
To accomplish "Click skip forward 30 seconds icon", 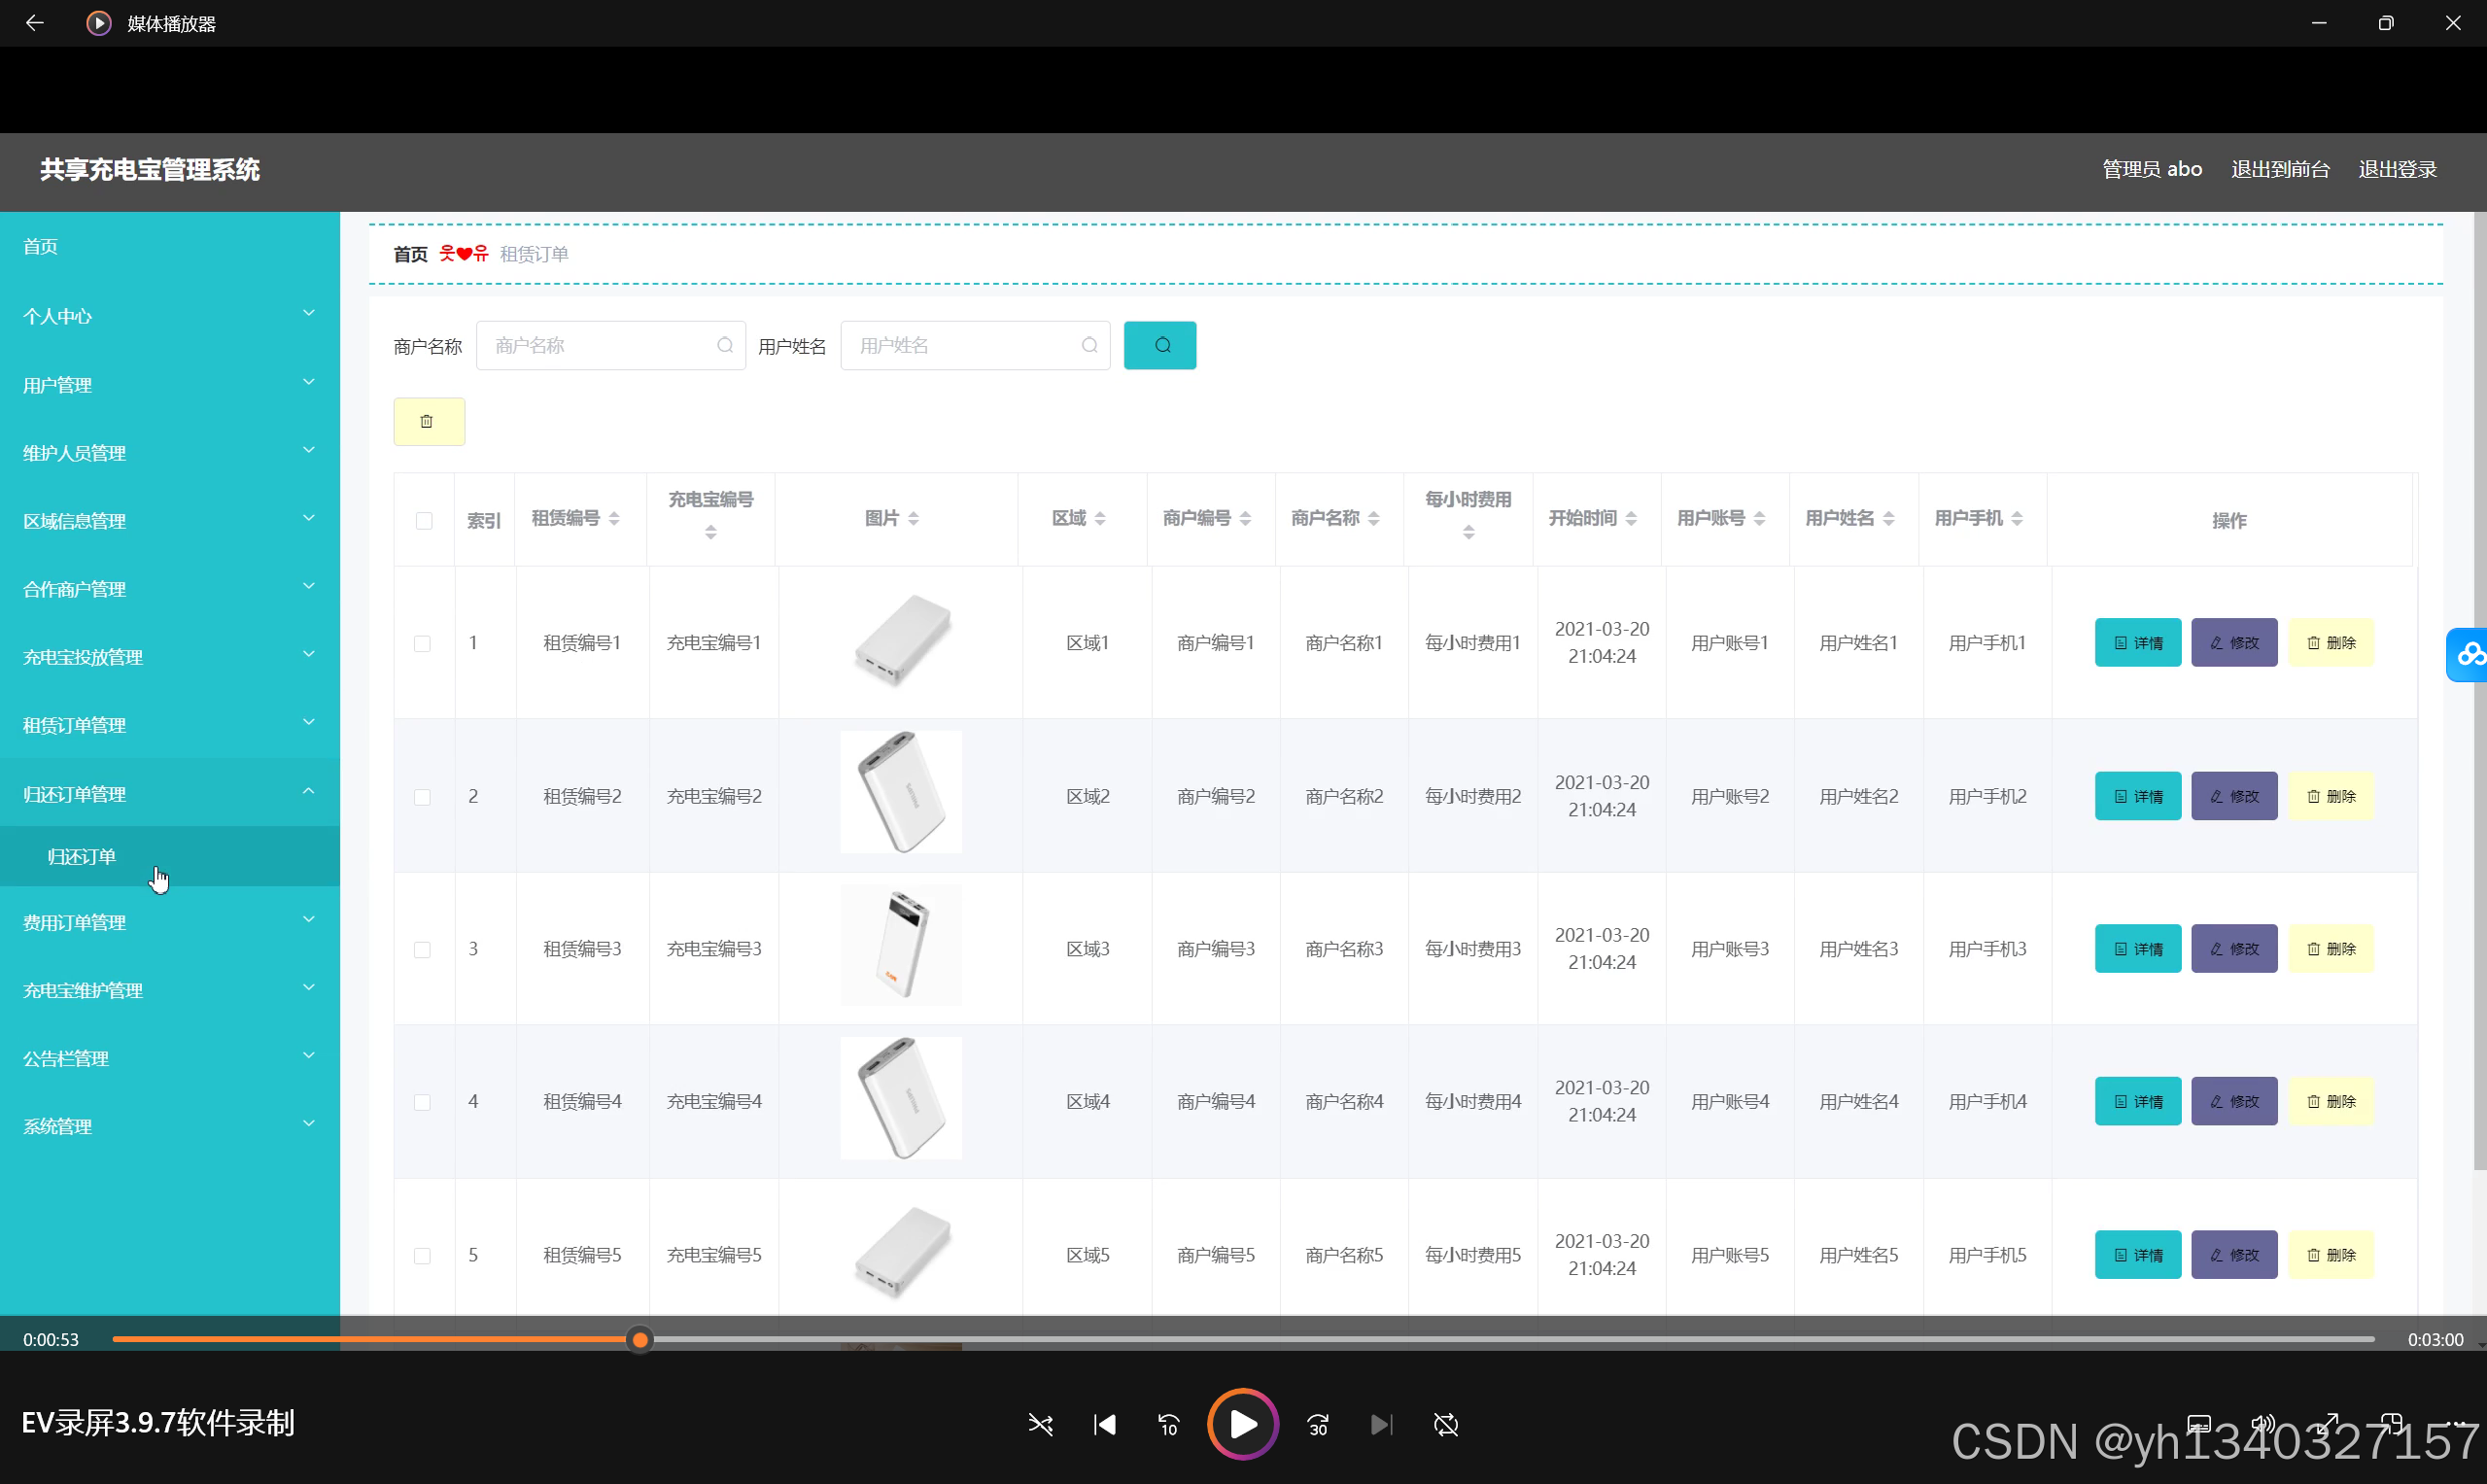I will click(x=1318, y=1424).
